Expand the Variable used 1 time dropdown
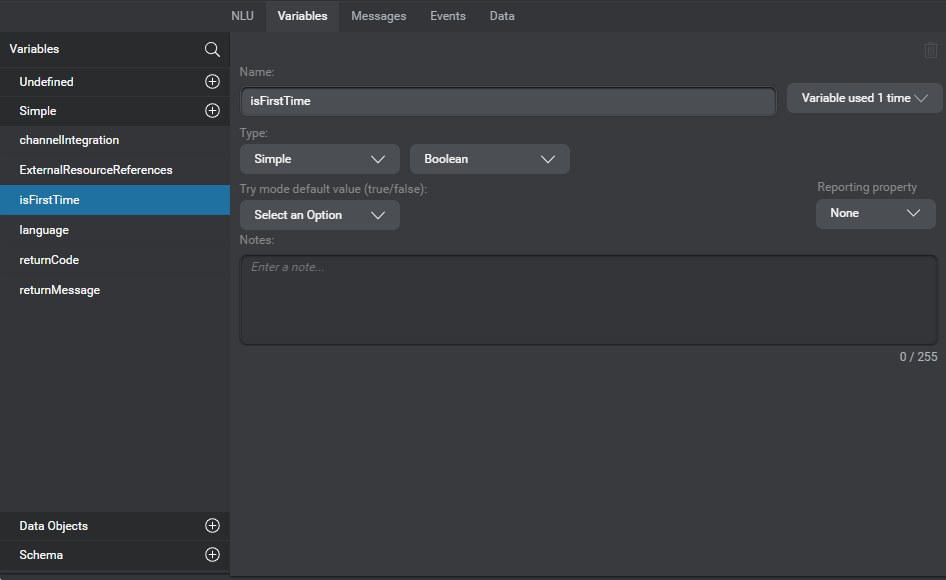The image size is (946, 580). 863,97
